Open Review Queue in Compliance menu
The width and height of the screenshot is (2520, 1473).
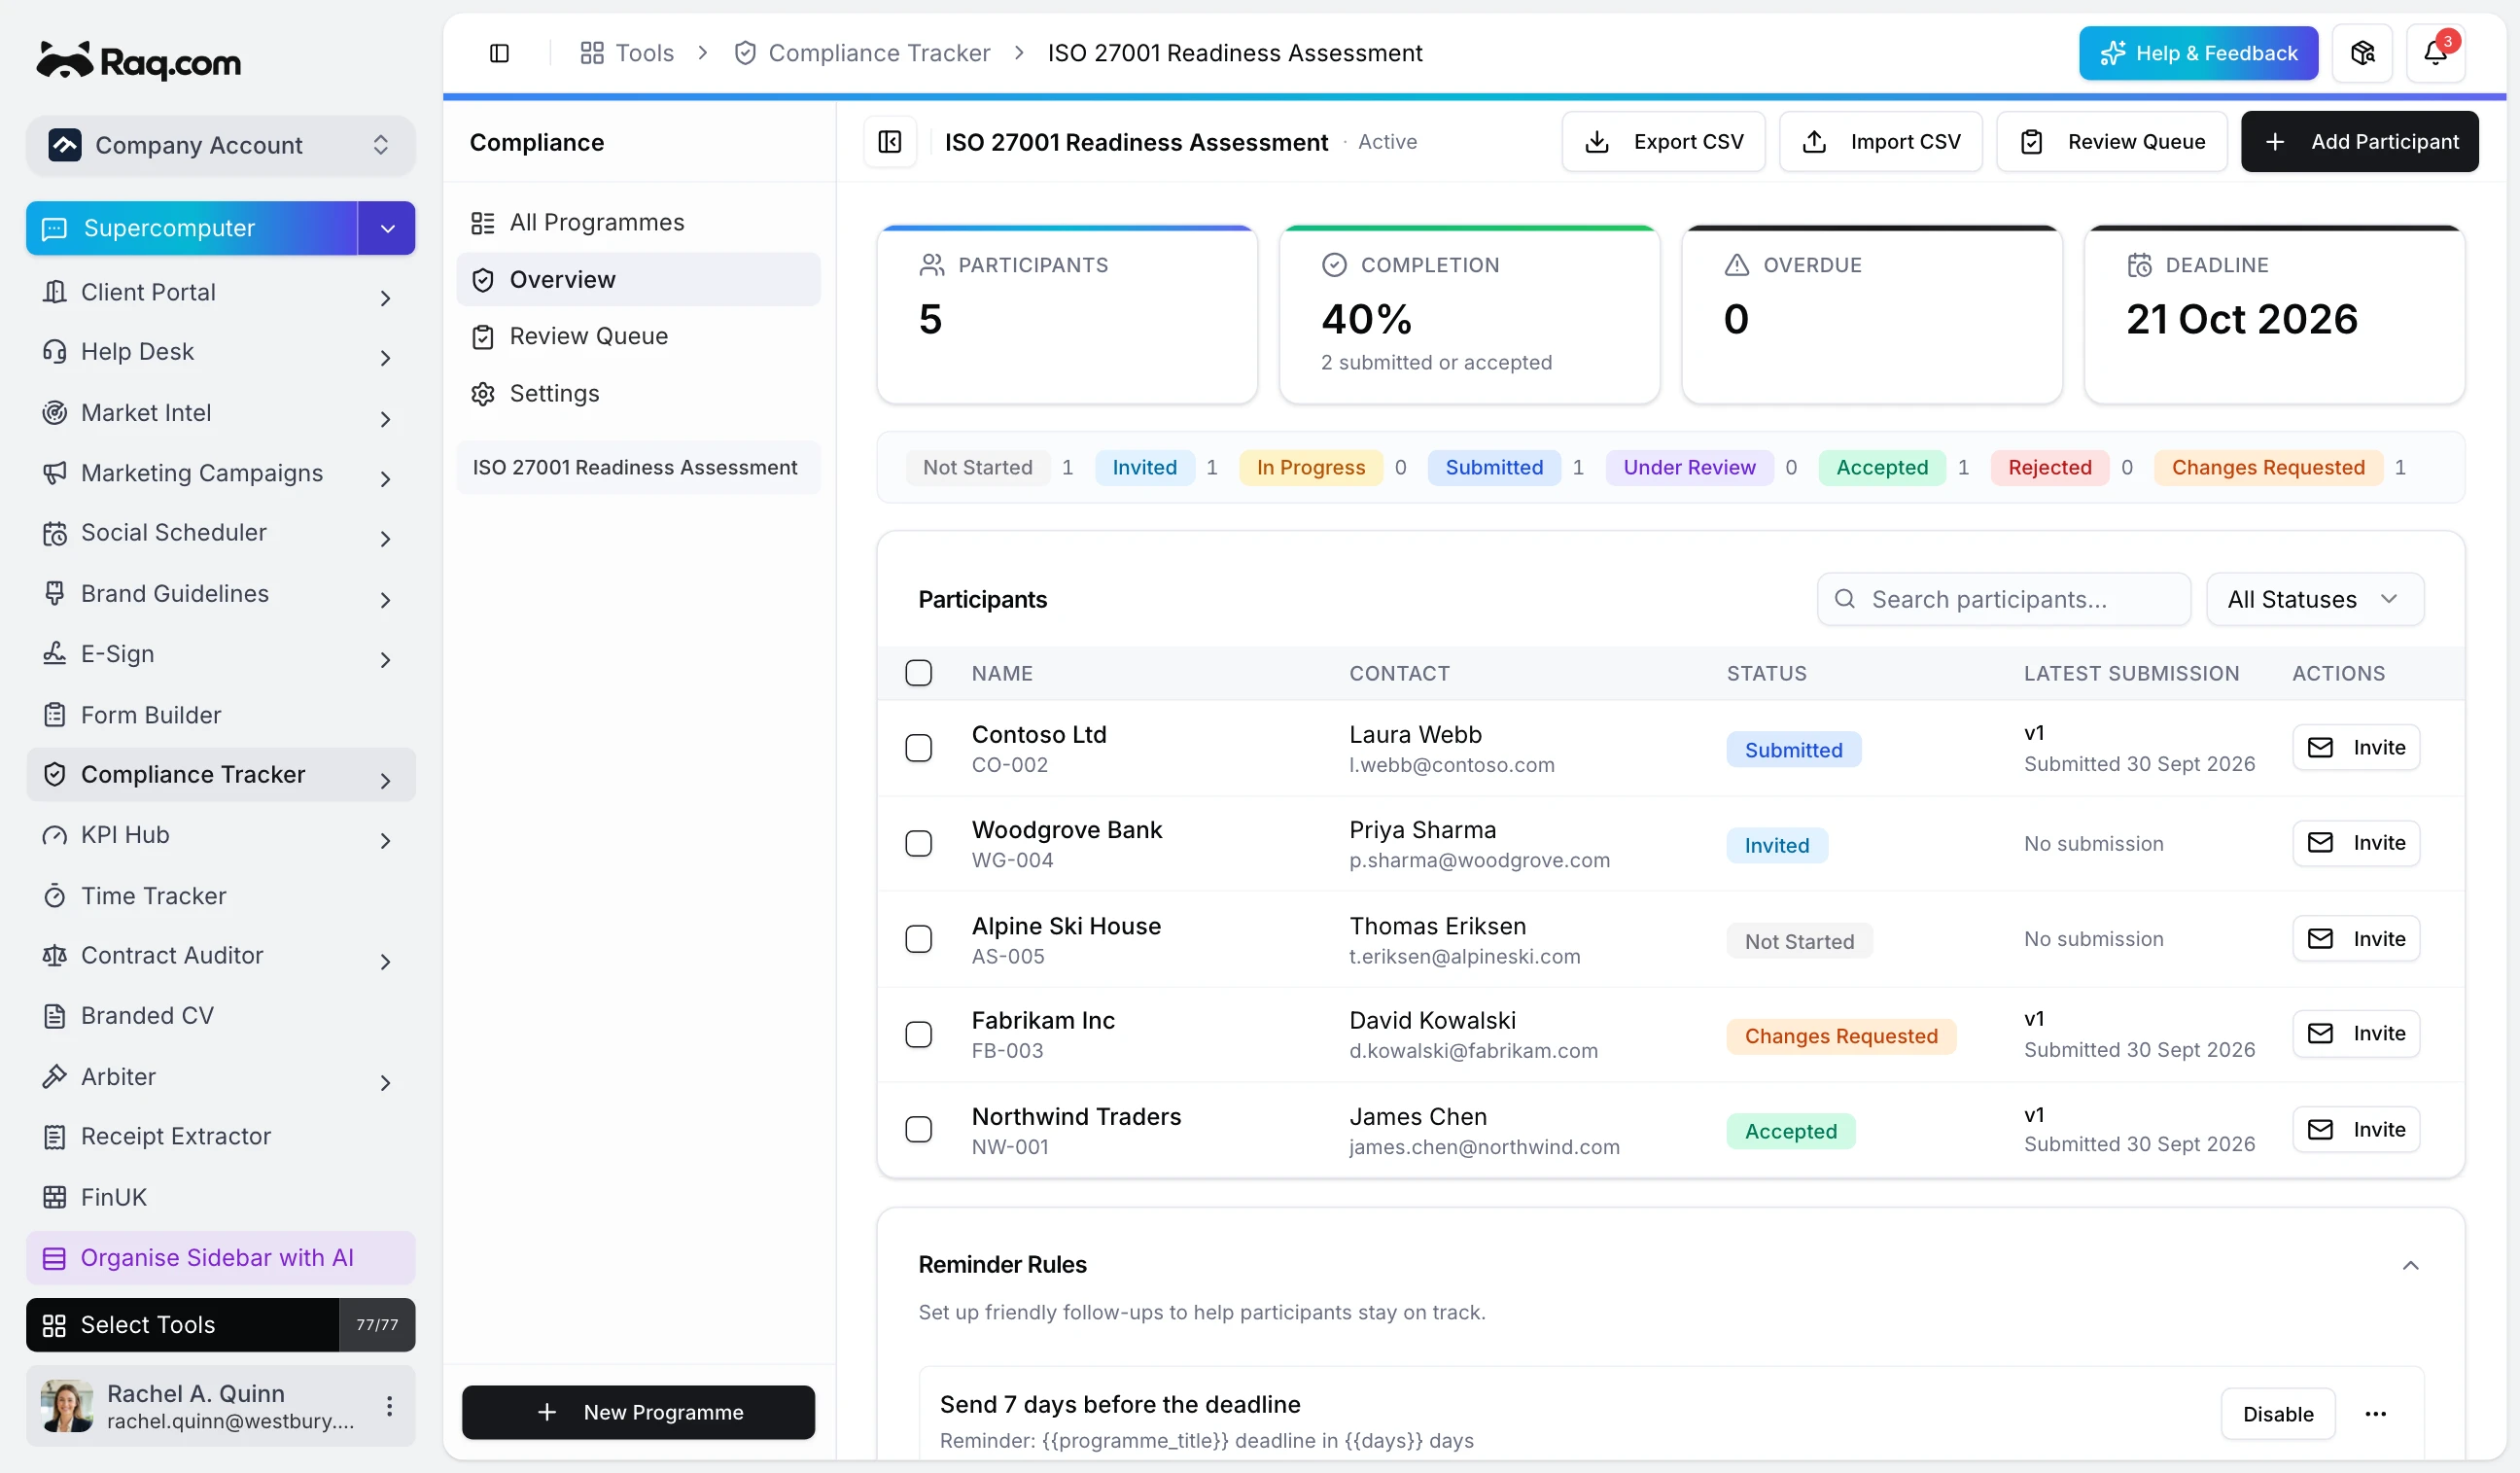(x=638, y=336)
